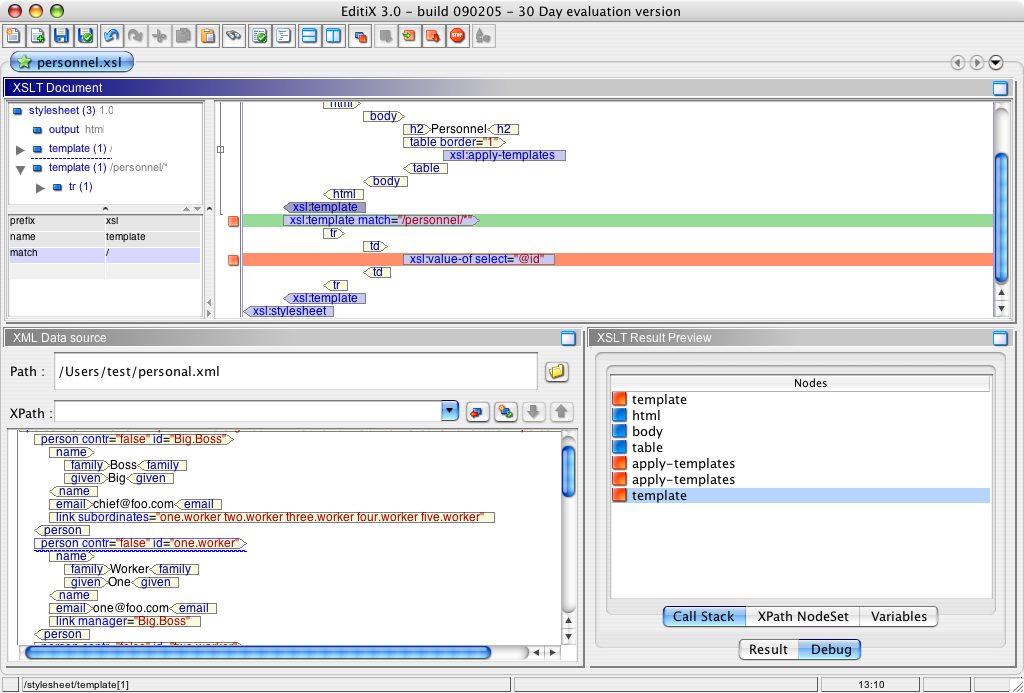Screen dimensions: 1024x693
Task: Select the personnel.xsl document tab
Action: click(x=72, y=63)
